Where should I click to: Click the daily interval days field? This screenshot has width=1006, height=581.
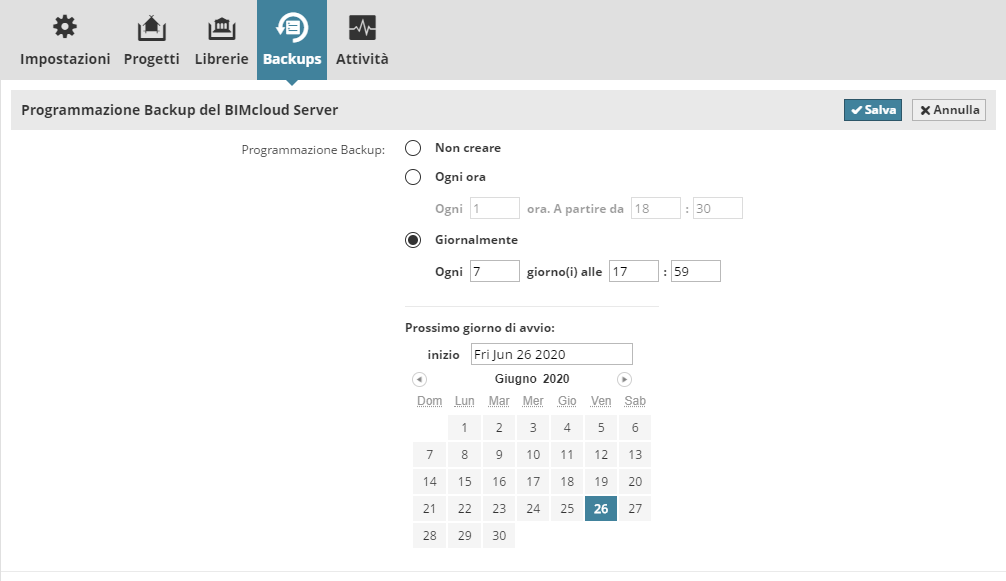[494, 271]
